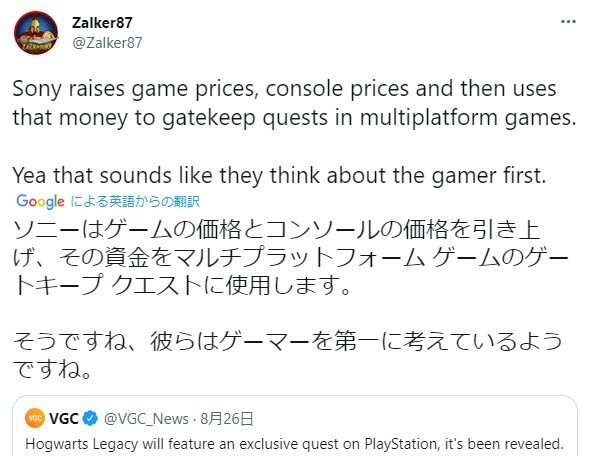Open the Zalker87 profile avatar

(36, 33)
